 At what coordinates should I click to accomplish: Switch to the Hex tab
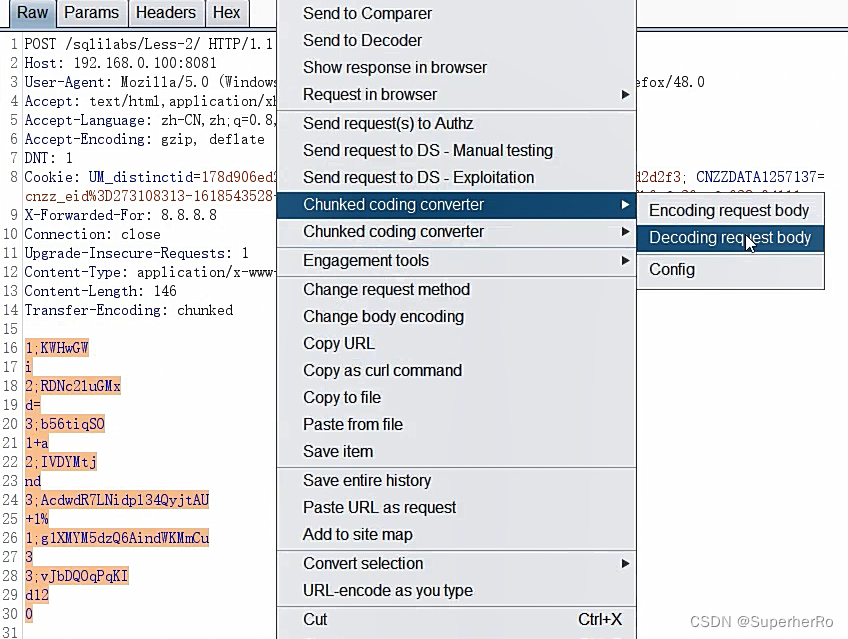(x=226, y=13)
